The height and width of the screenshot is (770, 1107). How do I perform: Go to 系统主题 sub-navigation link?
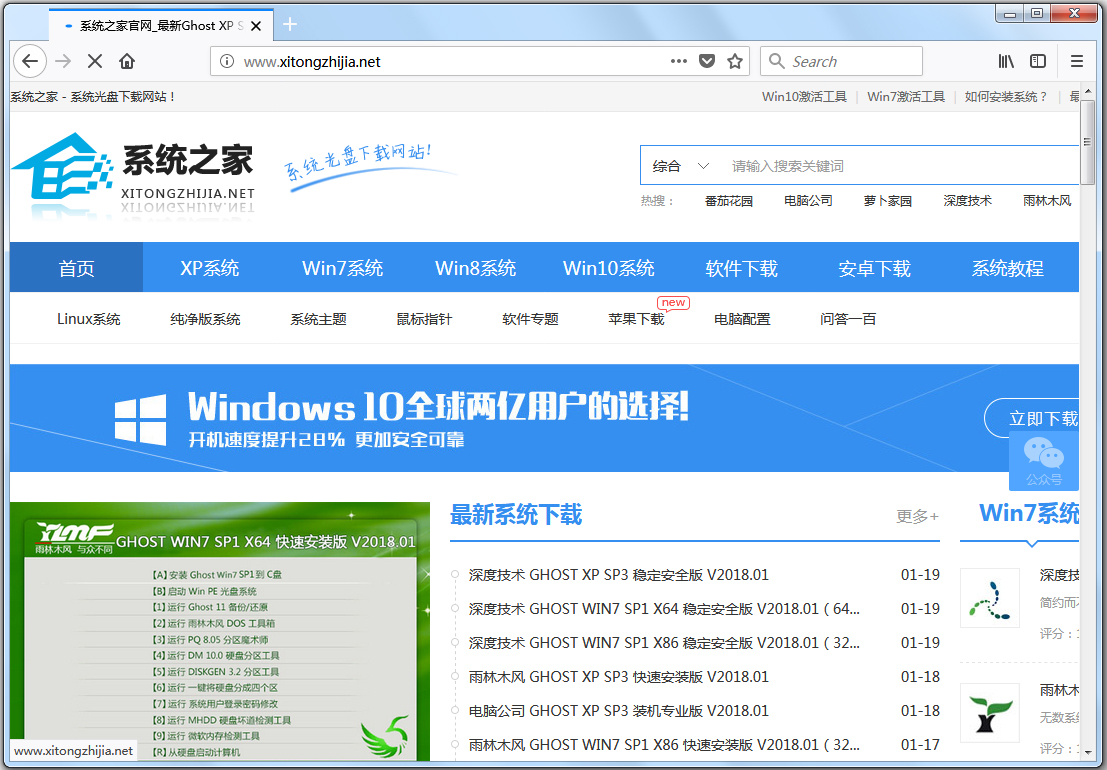[x=318, y=319]
